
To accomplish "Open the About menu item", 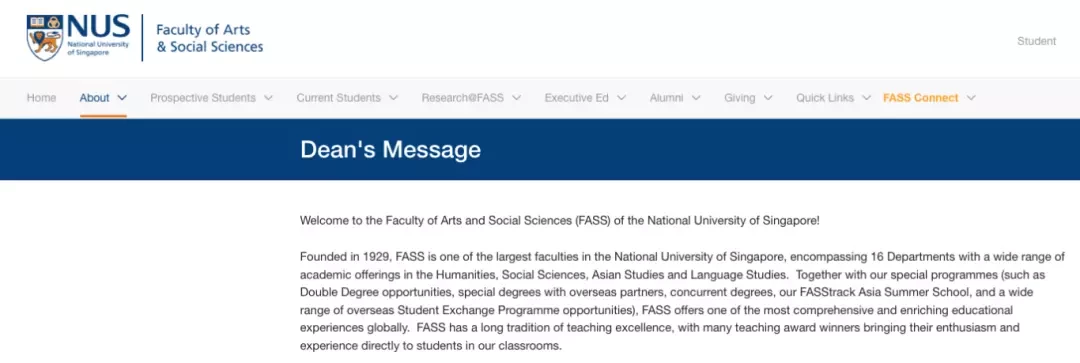I will [94, 98].
